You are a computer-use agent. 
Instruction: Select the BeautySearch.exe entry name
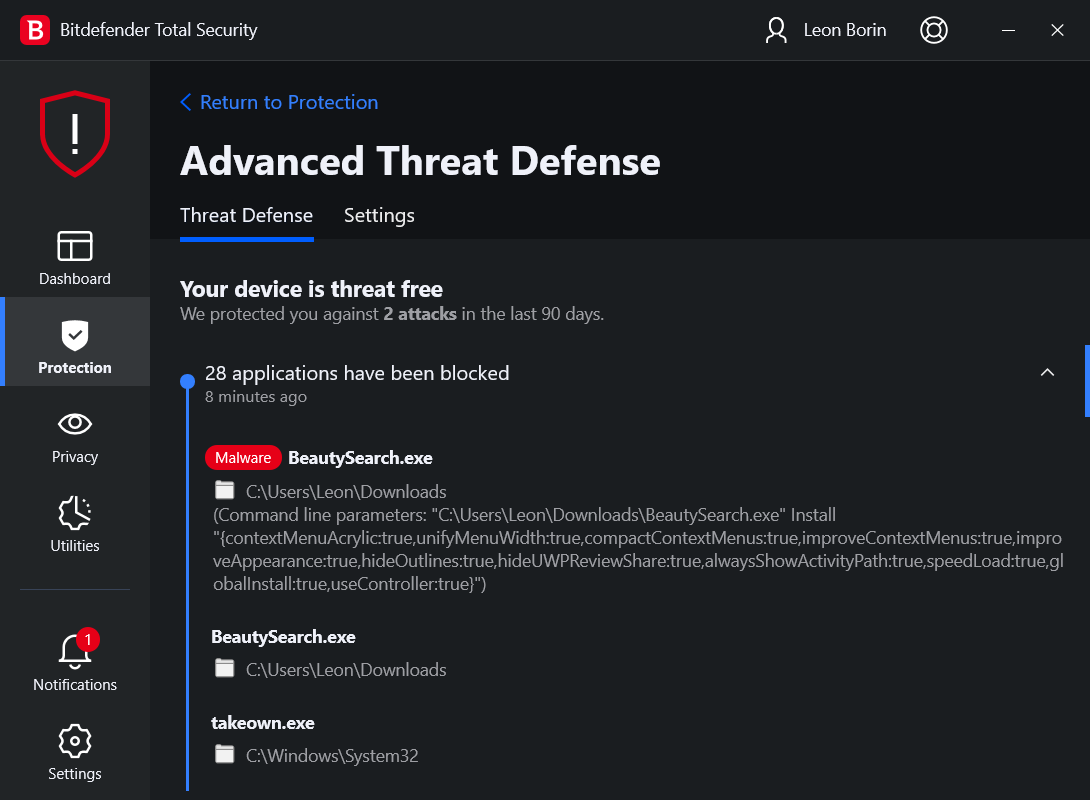360,457
